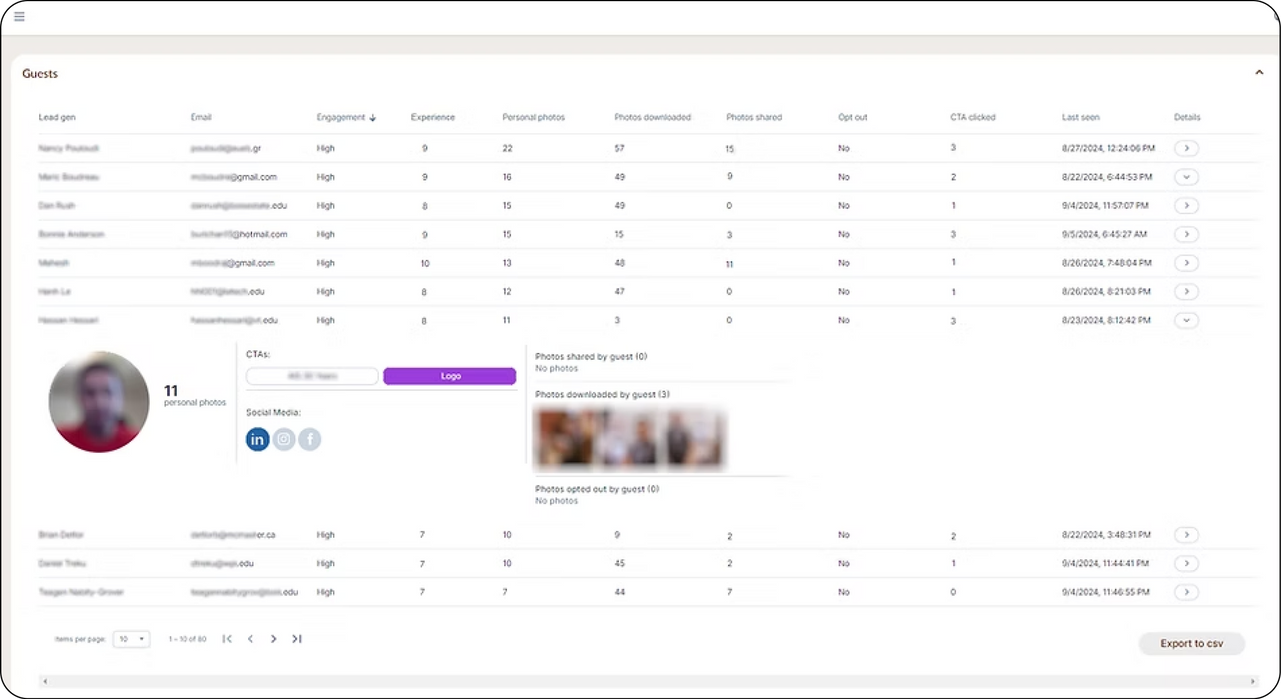This screenshot has height=699, width=1281.
Task: Sort by Engagement column arrow
Action: (x=373, y=118)
